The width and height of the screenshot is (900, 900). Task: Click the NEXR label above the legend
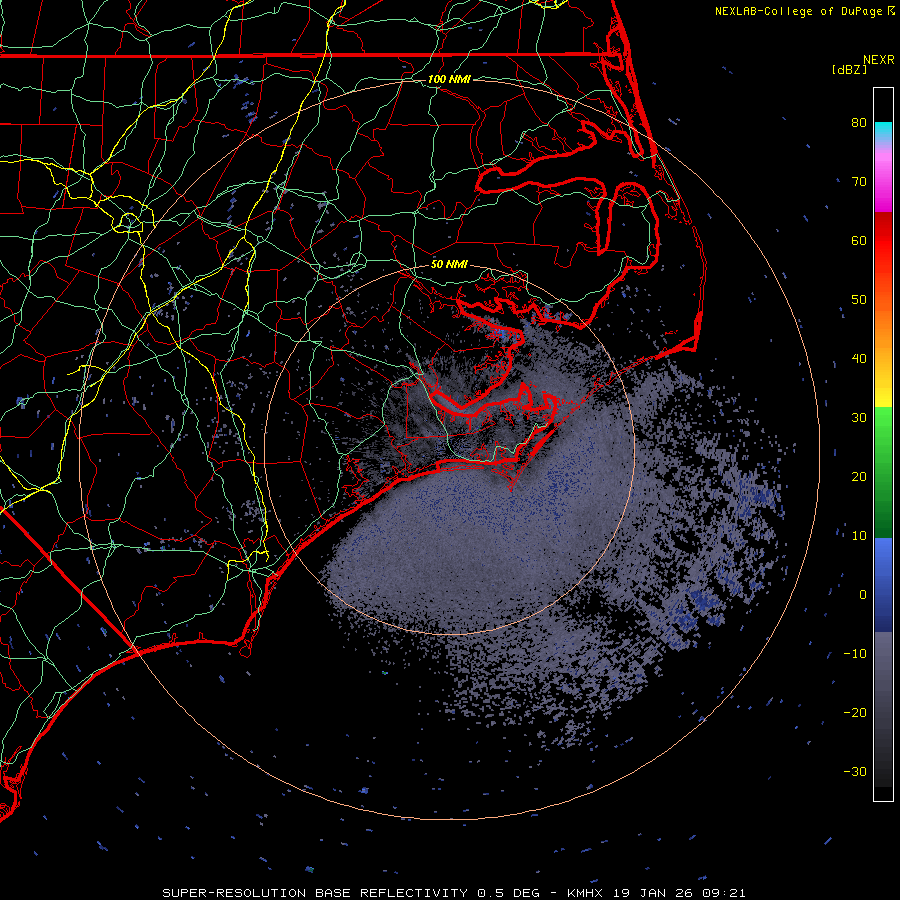(879, 60)
